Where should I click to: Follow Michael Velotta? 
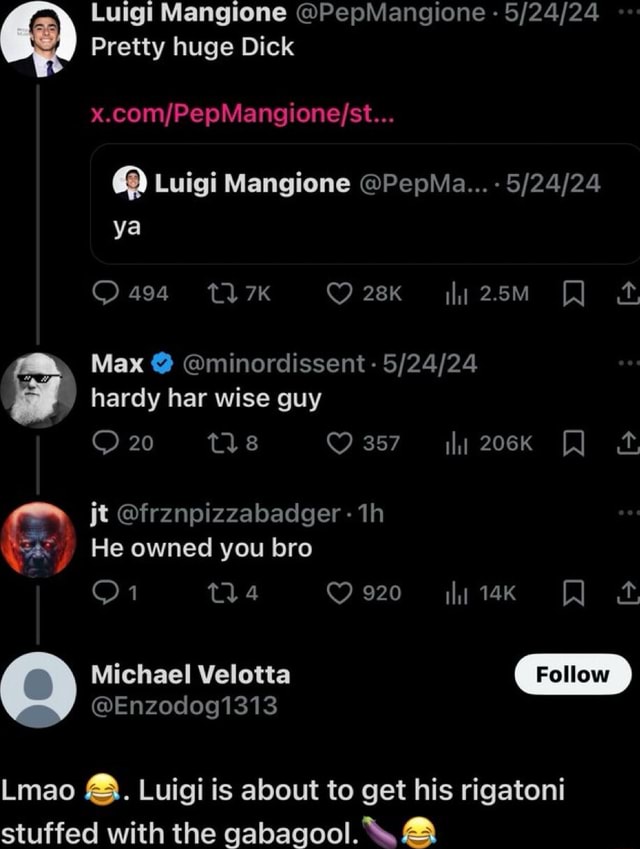click(x=572, y=675)
